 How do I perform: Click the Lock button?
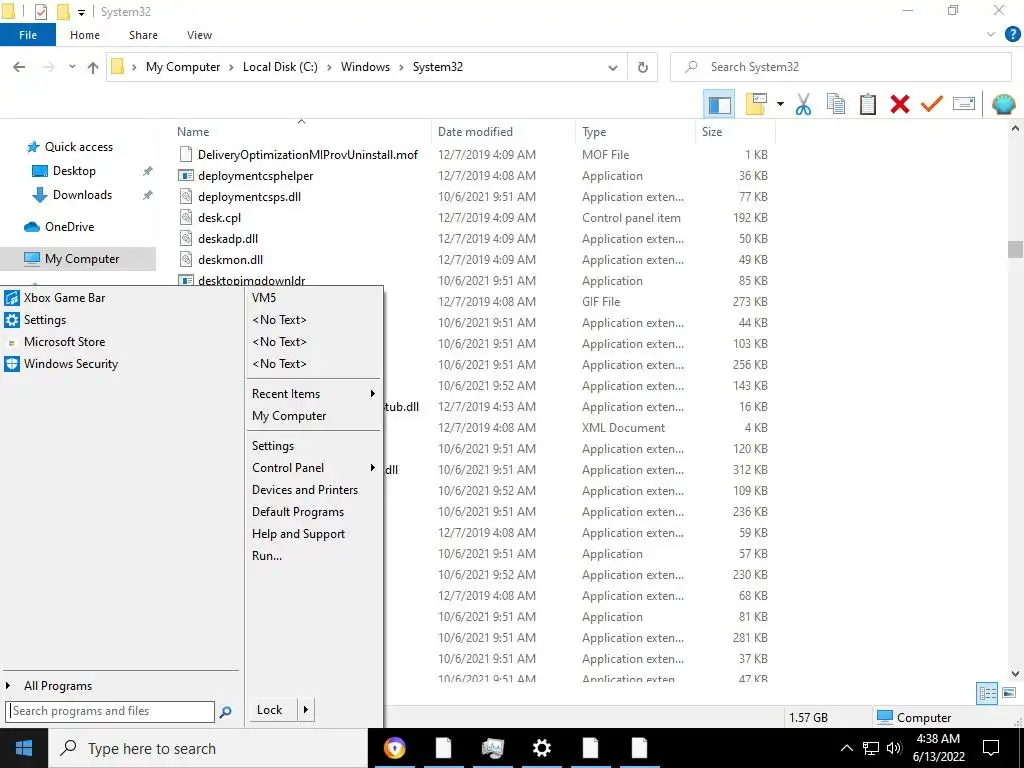(x=273, y=710)
